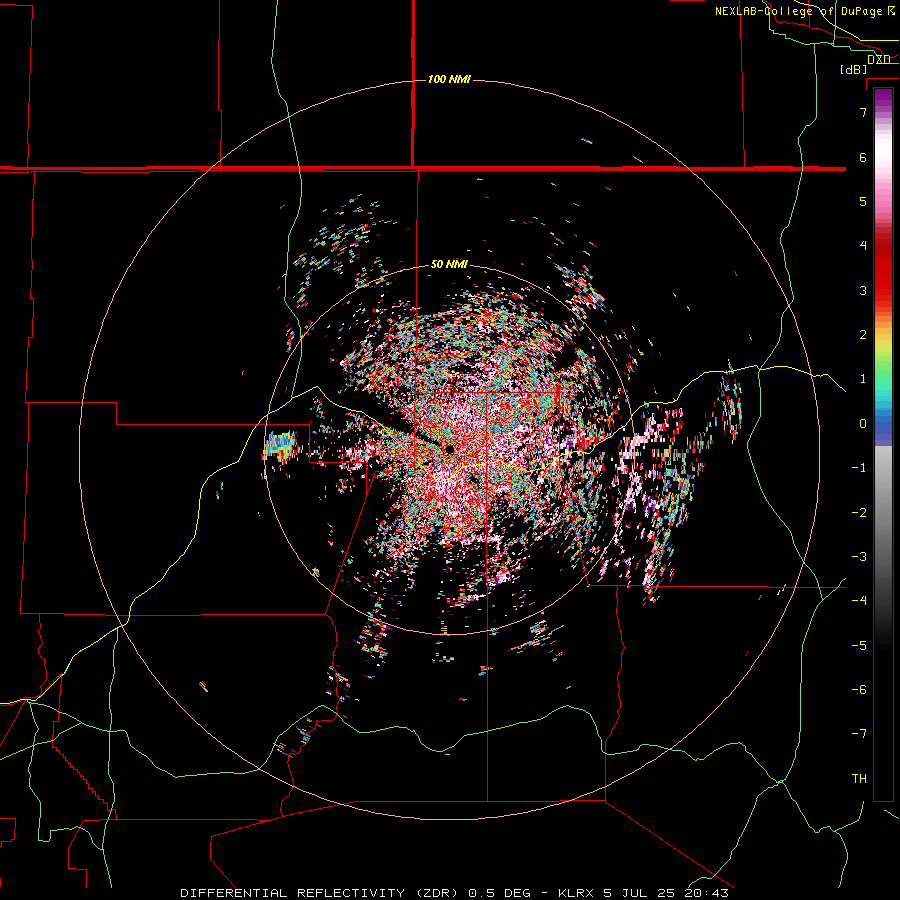Click the scale value 3
The width and height of the screenshot is (900, 900).
pos(863,290)
